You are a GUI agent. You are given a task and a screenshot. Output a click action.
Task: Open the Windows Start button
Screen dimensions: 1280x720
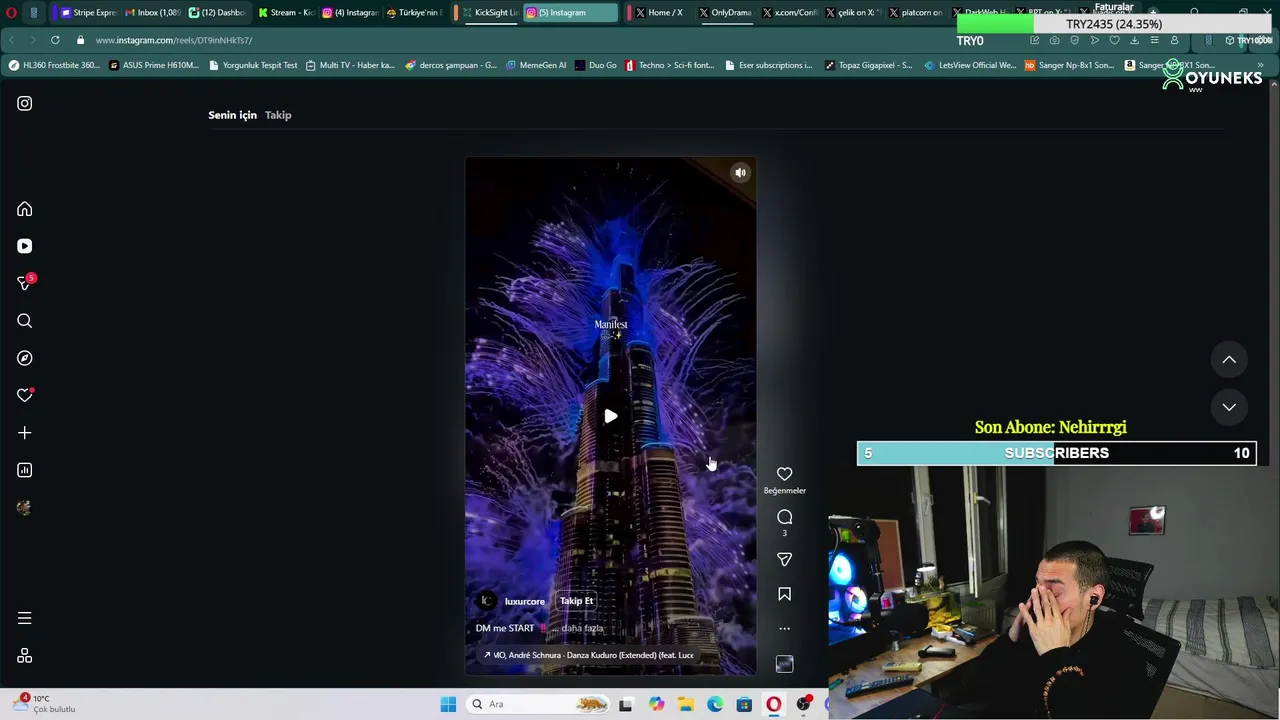point(448,704)
